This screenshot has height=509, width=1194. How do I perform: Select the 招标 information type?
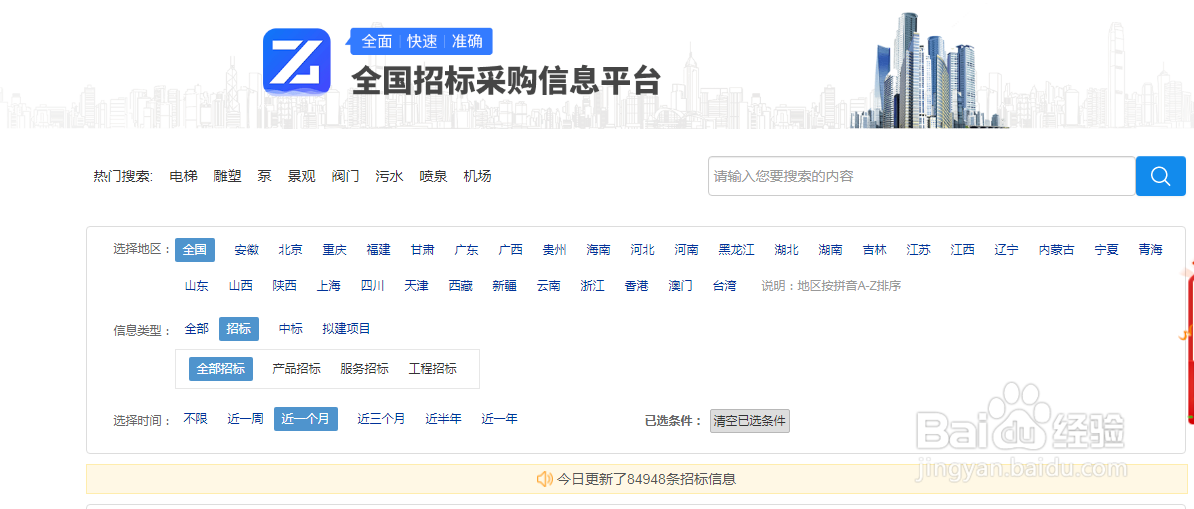click(x=239, y=329)
